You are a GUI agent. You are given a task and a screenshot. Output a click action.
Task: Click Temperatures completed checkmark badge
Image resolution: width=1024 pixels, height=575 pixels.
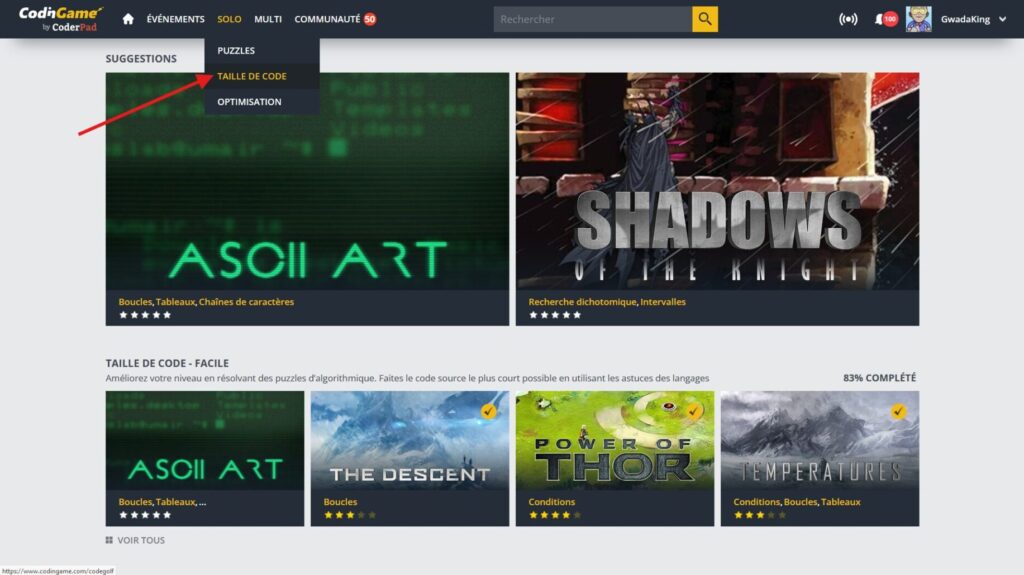(x=899, y=411)
